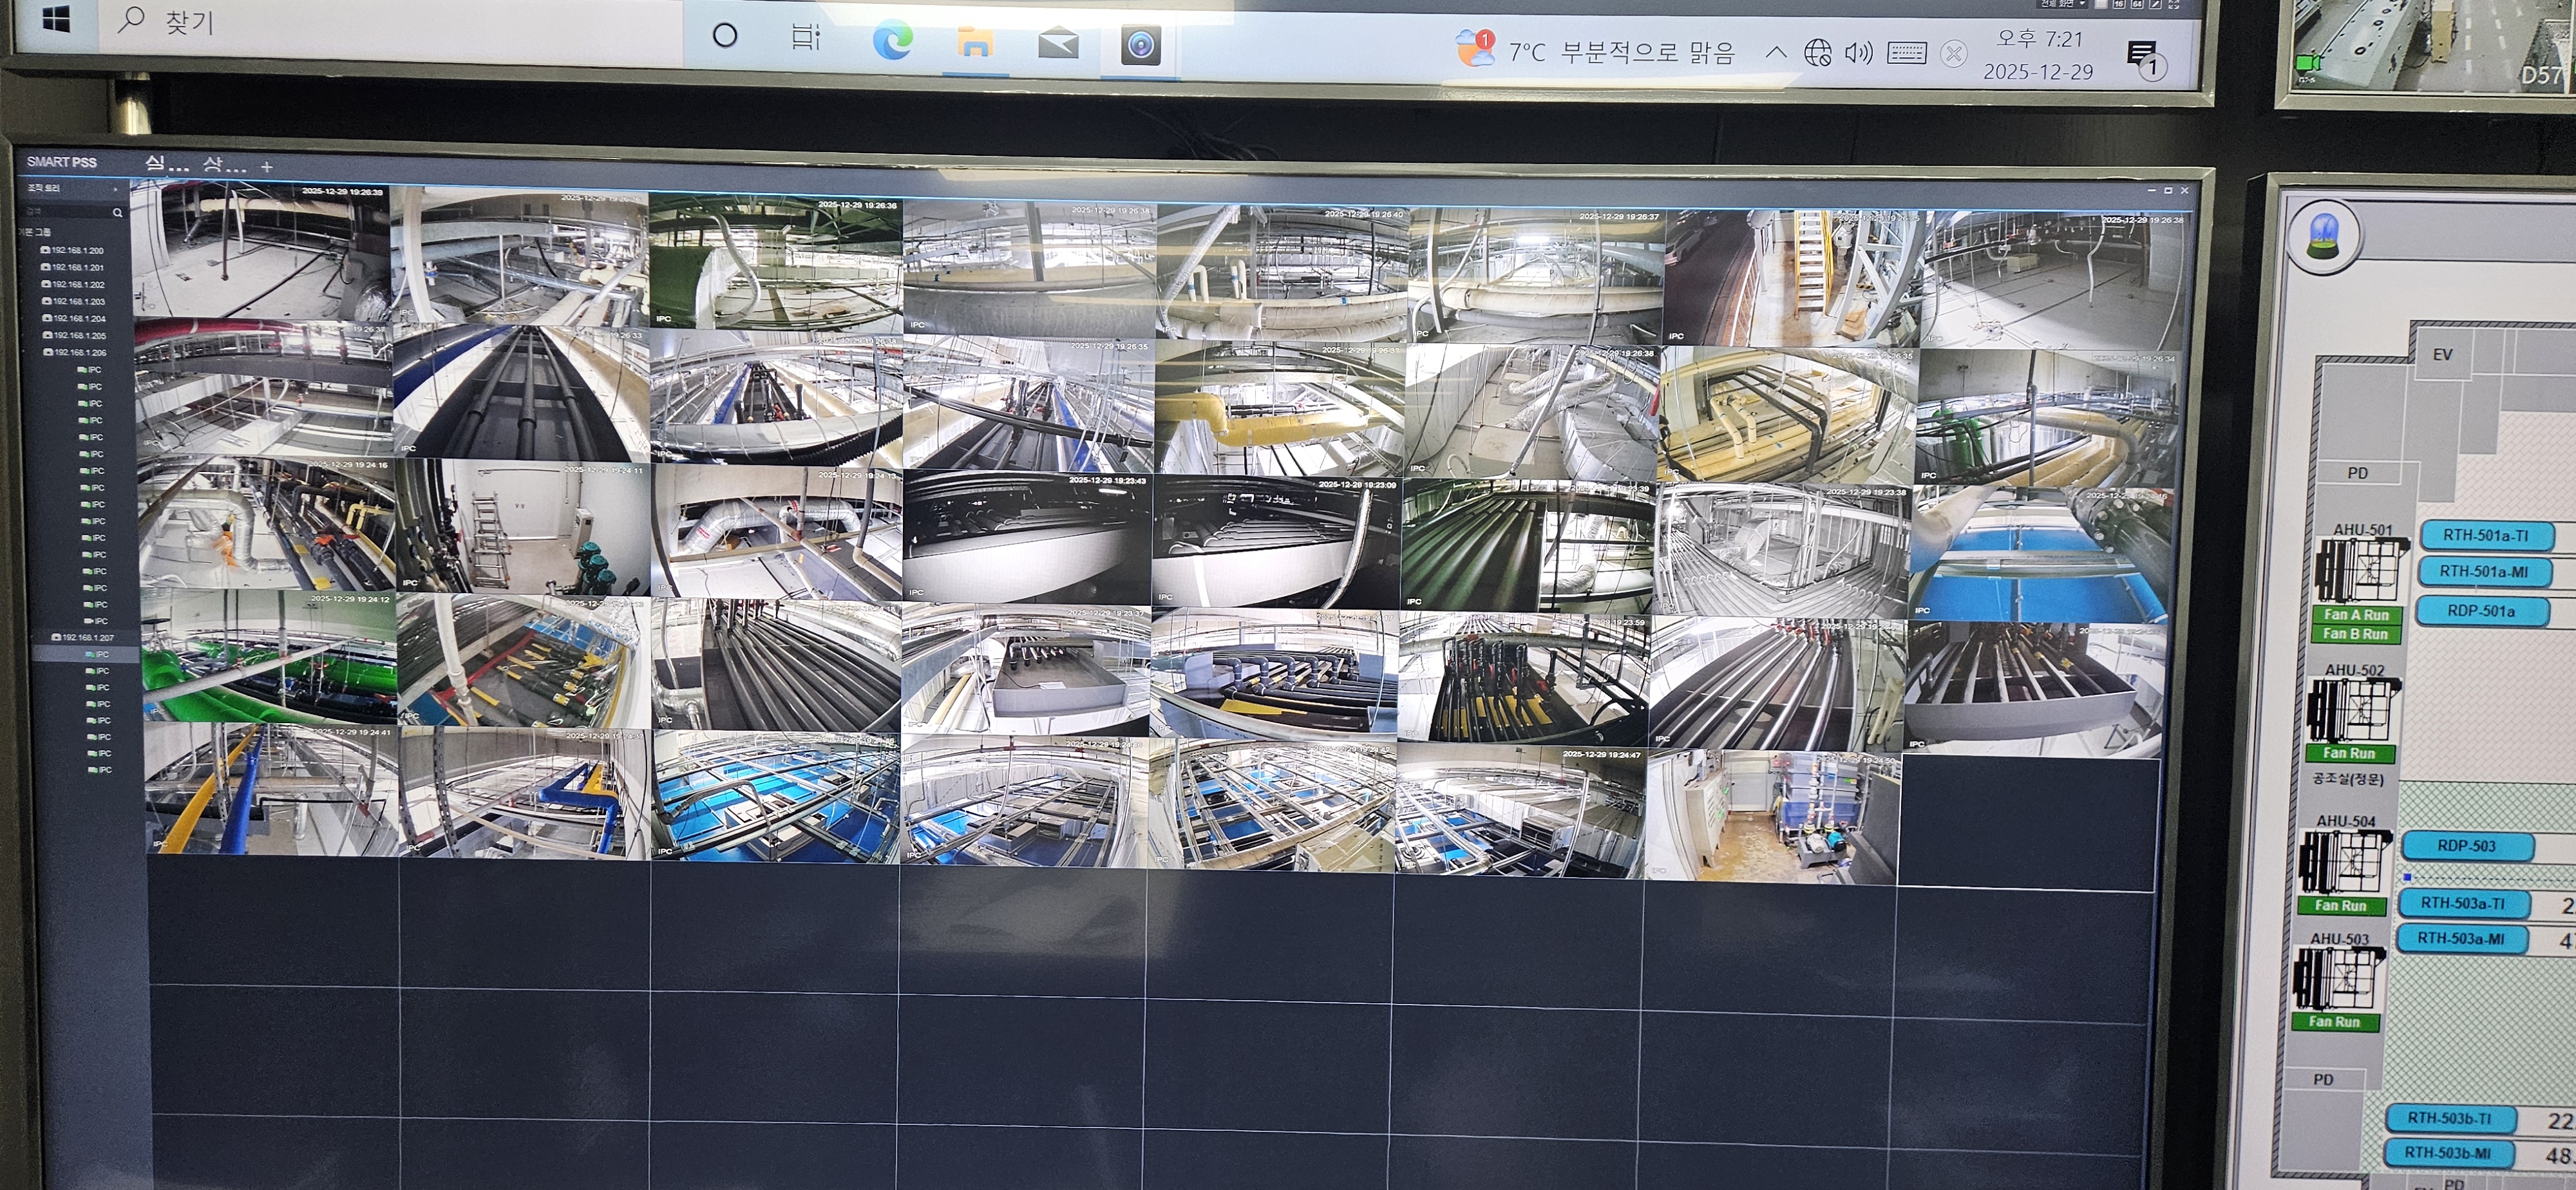Expand the organization tree panel arrow

pyautogui.click(x=115, y=189)
